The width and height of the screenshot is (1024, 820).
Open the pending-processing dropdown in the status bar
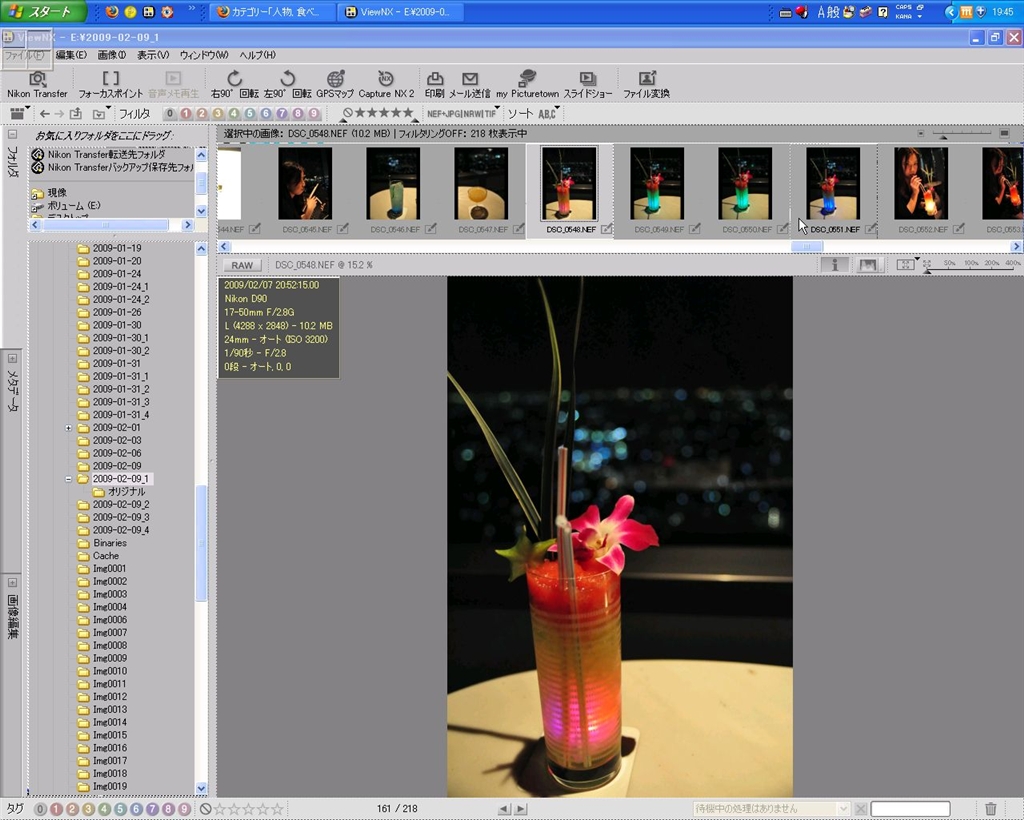click(843, 808)
